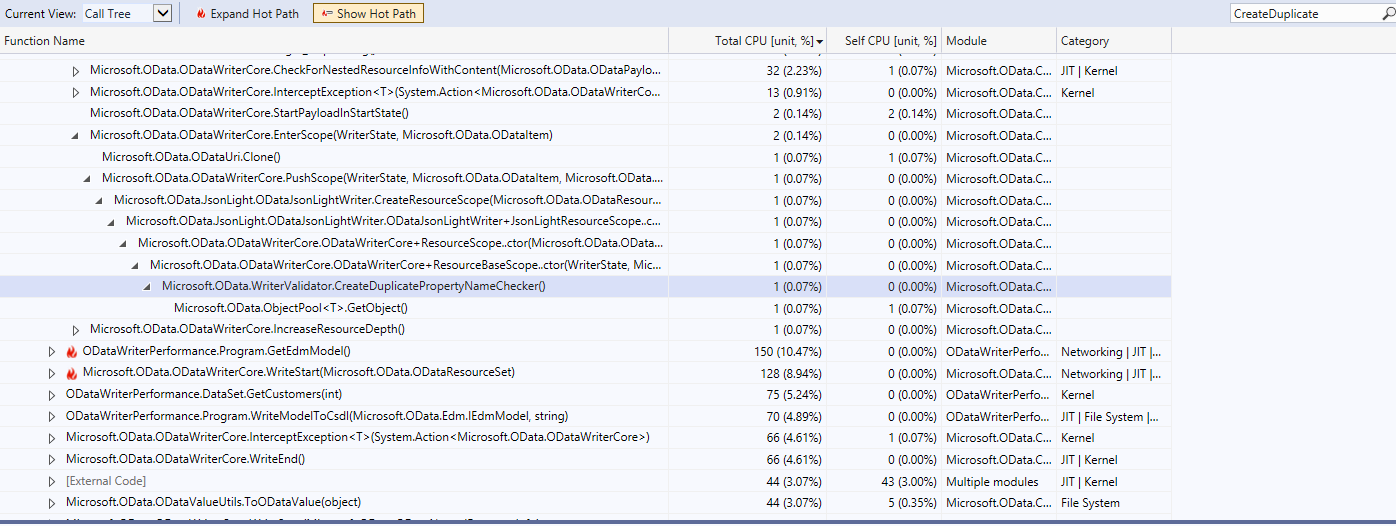Expand the WriteModelToCsdl row
Image resolution: width=1396 pixels, height=526 pixels.
click(x=52, y=417)
